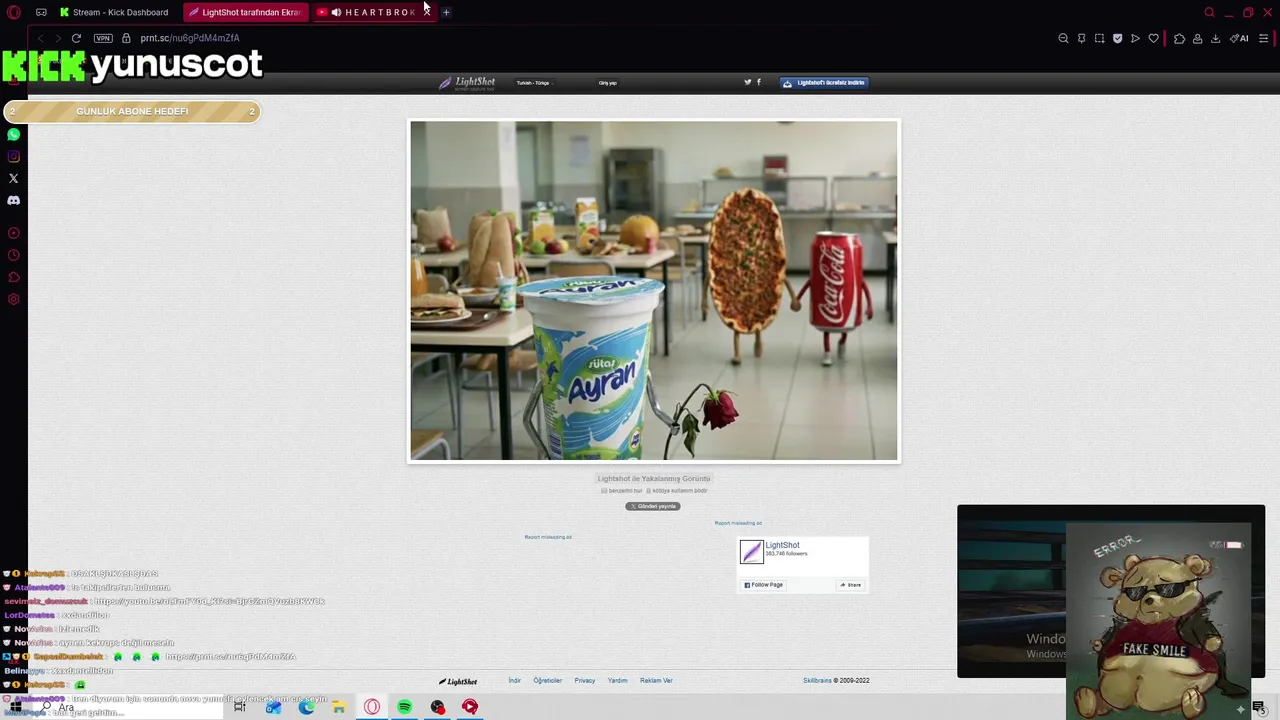Select the LightShot screenshot tab
The image size is (1280, 720).
click(x=245, y=12)
